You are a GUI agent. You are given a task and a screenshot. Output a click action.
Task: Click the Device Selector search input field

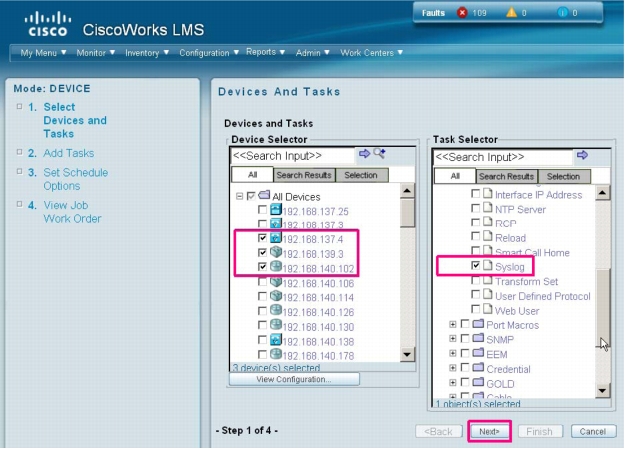point(293,156)
